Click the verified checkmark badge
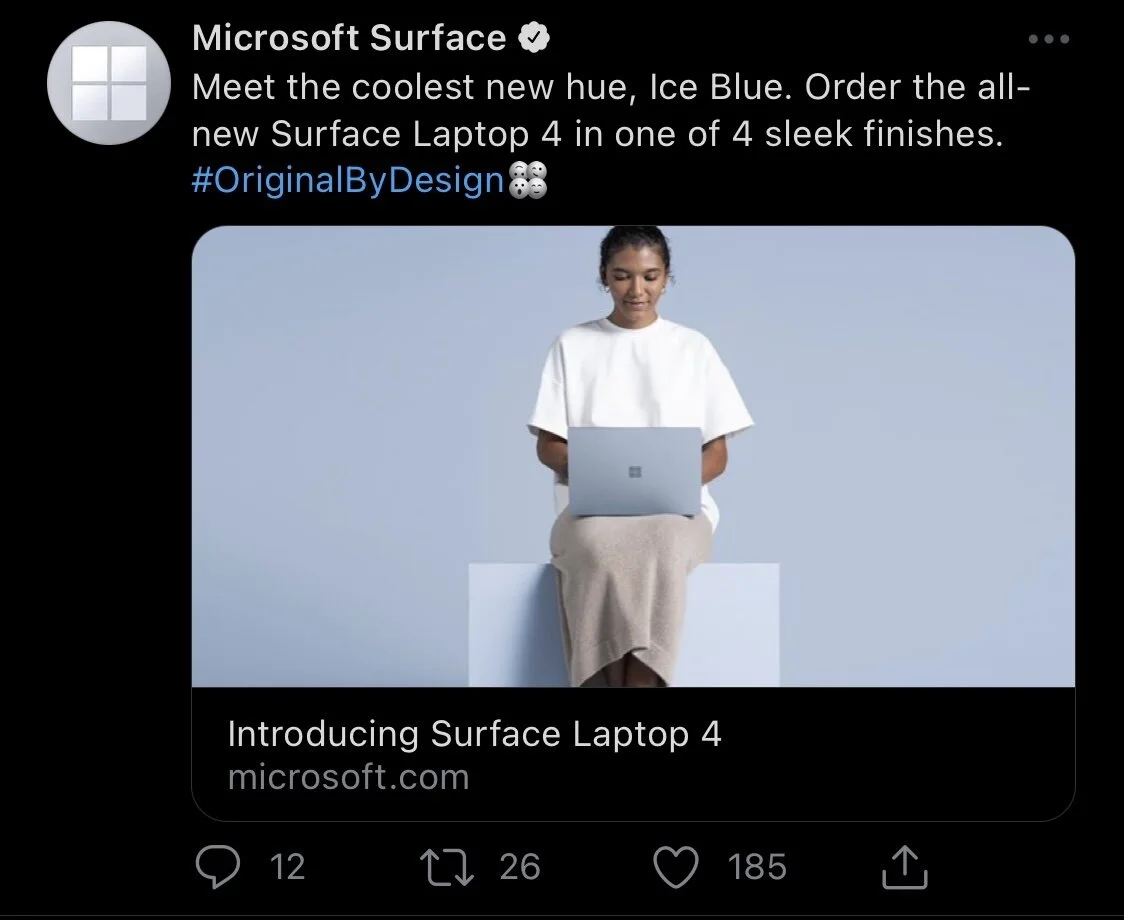Screen dimensions: 1124x920 pyautogui.click(x=534, y=38)
